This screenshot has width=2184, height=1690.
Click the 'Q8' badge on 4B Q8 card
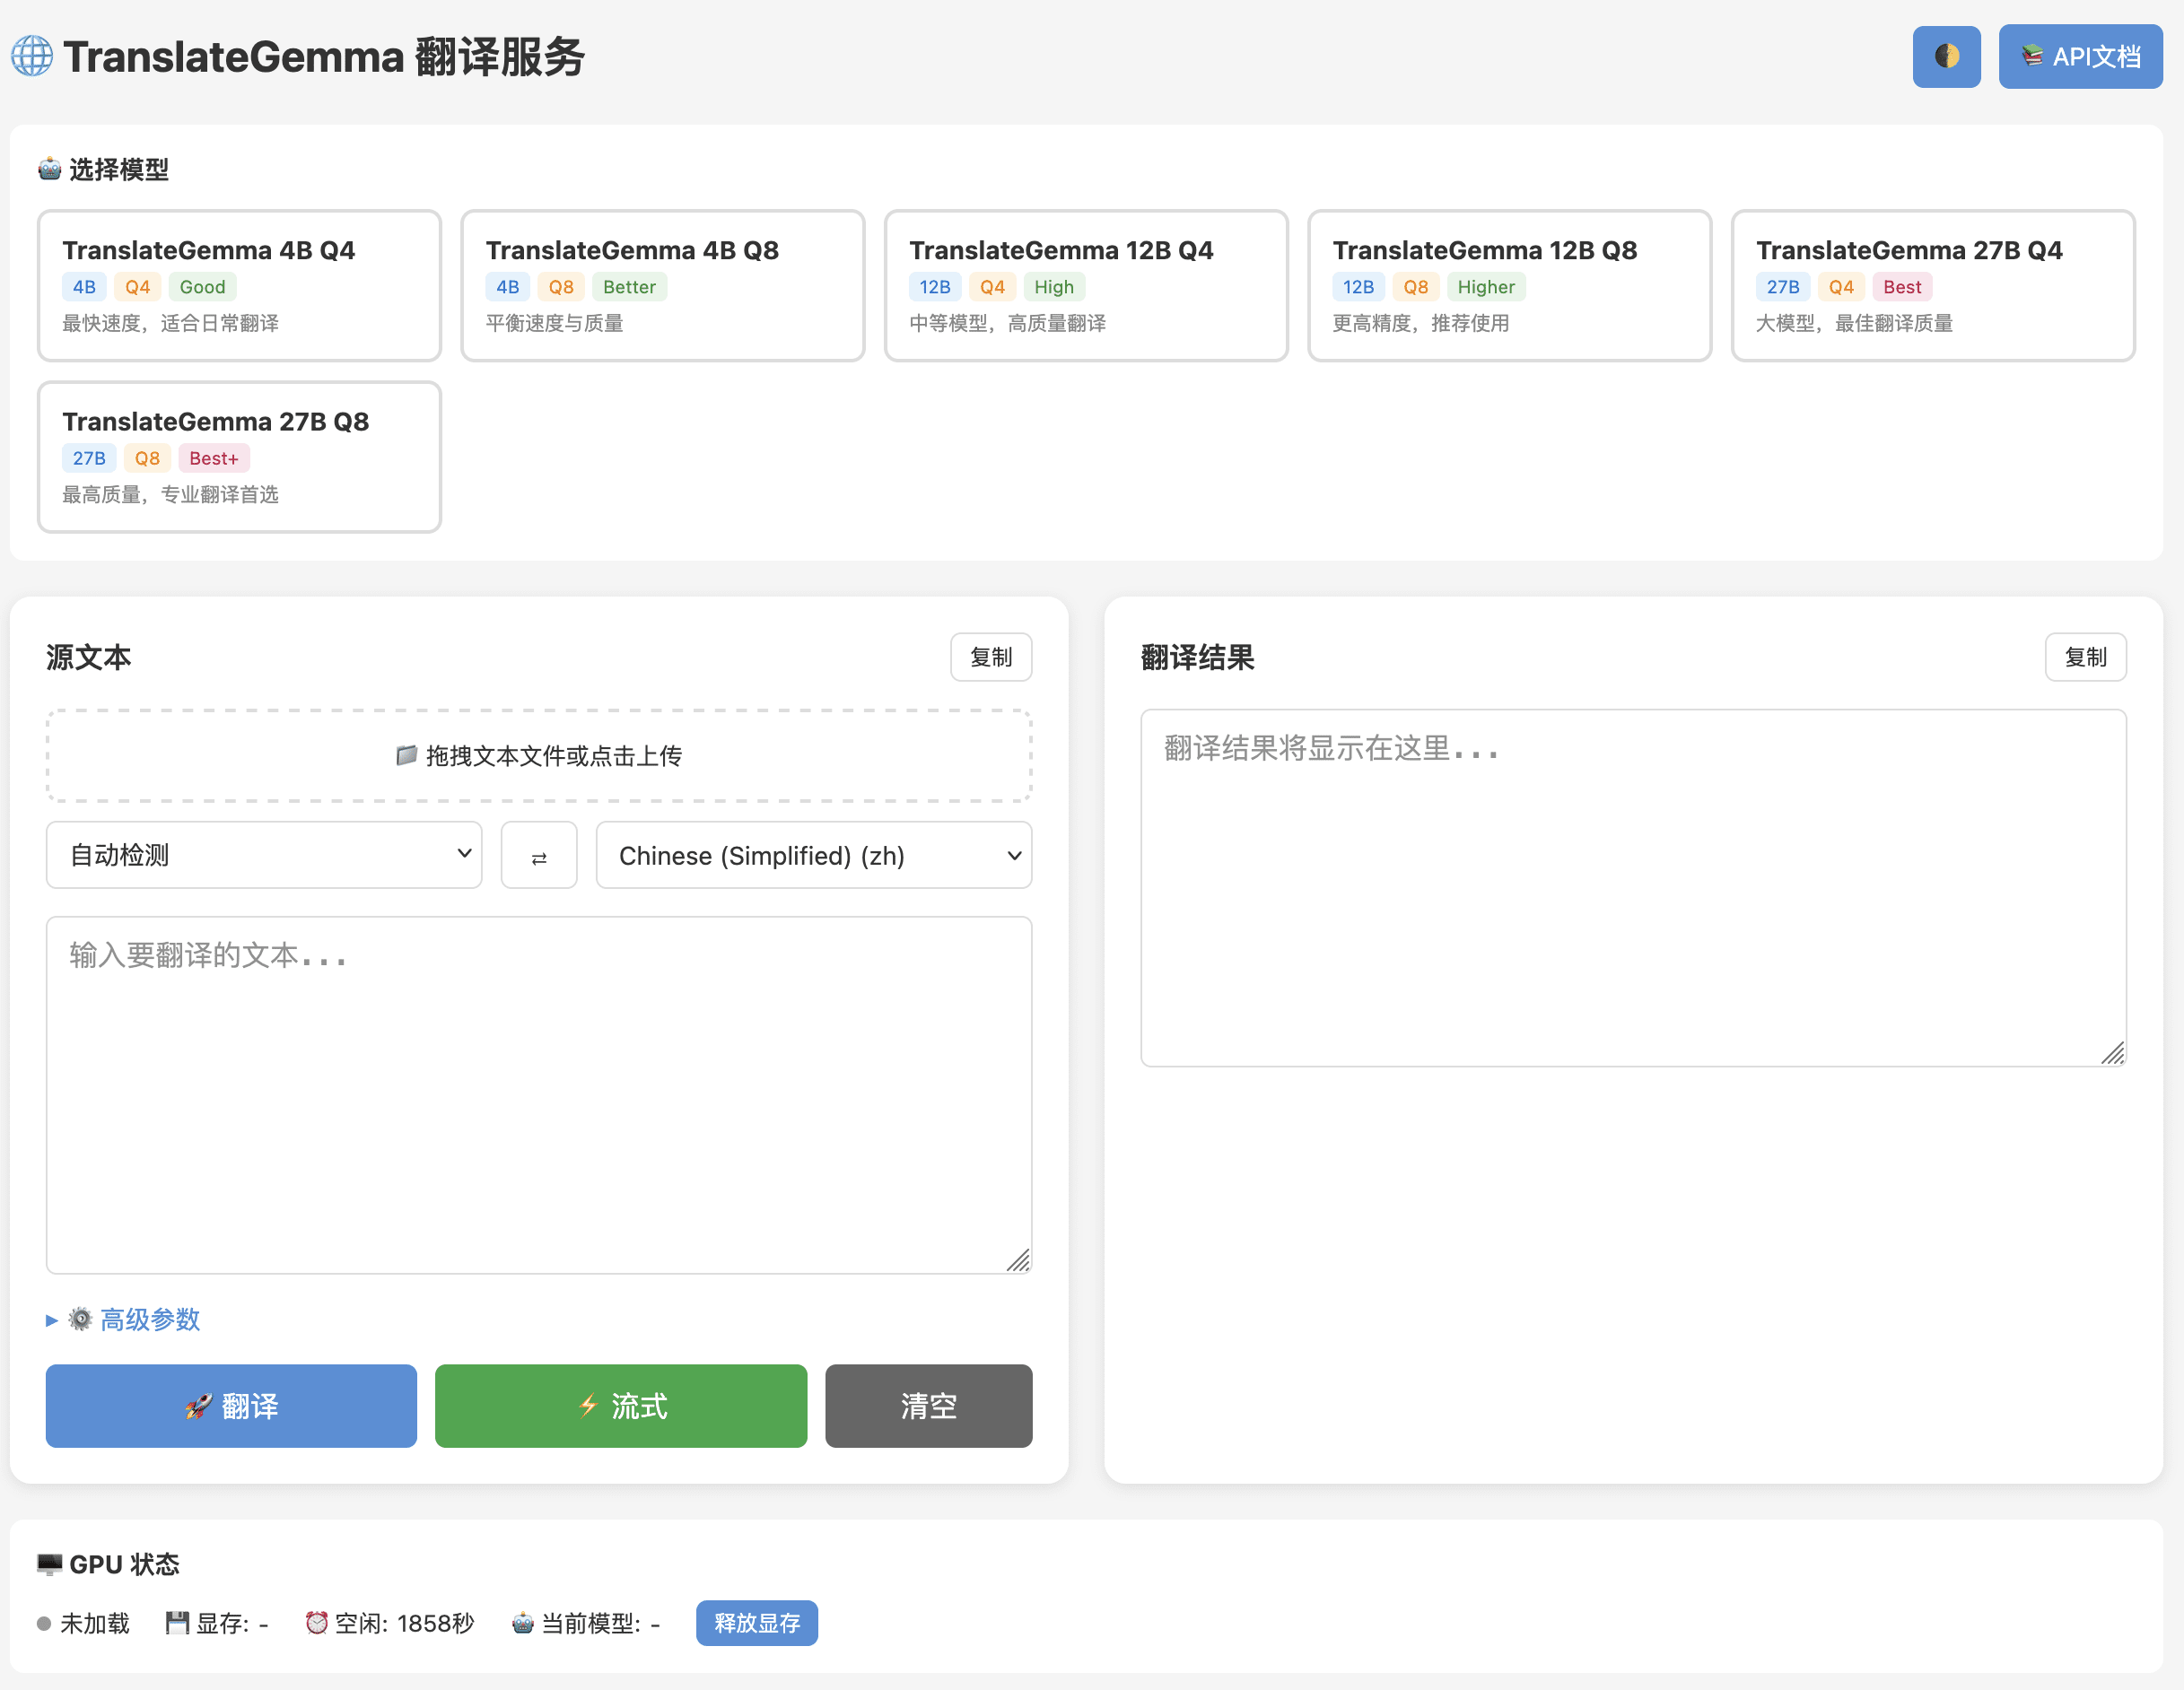[x=561, y=287]
